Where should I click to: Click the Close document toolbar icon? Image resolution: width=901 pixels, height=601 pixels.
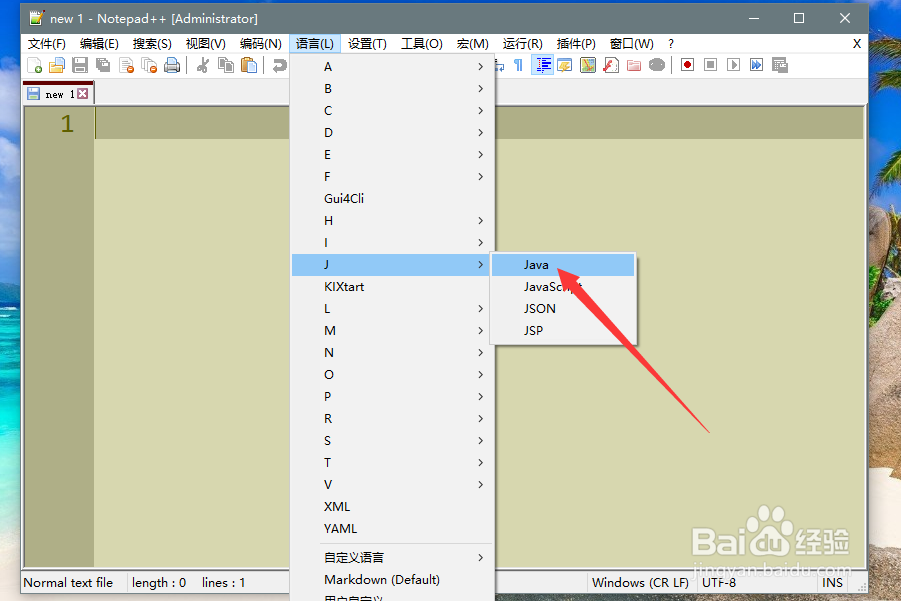126,66
